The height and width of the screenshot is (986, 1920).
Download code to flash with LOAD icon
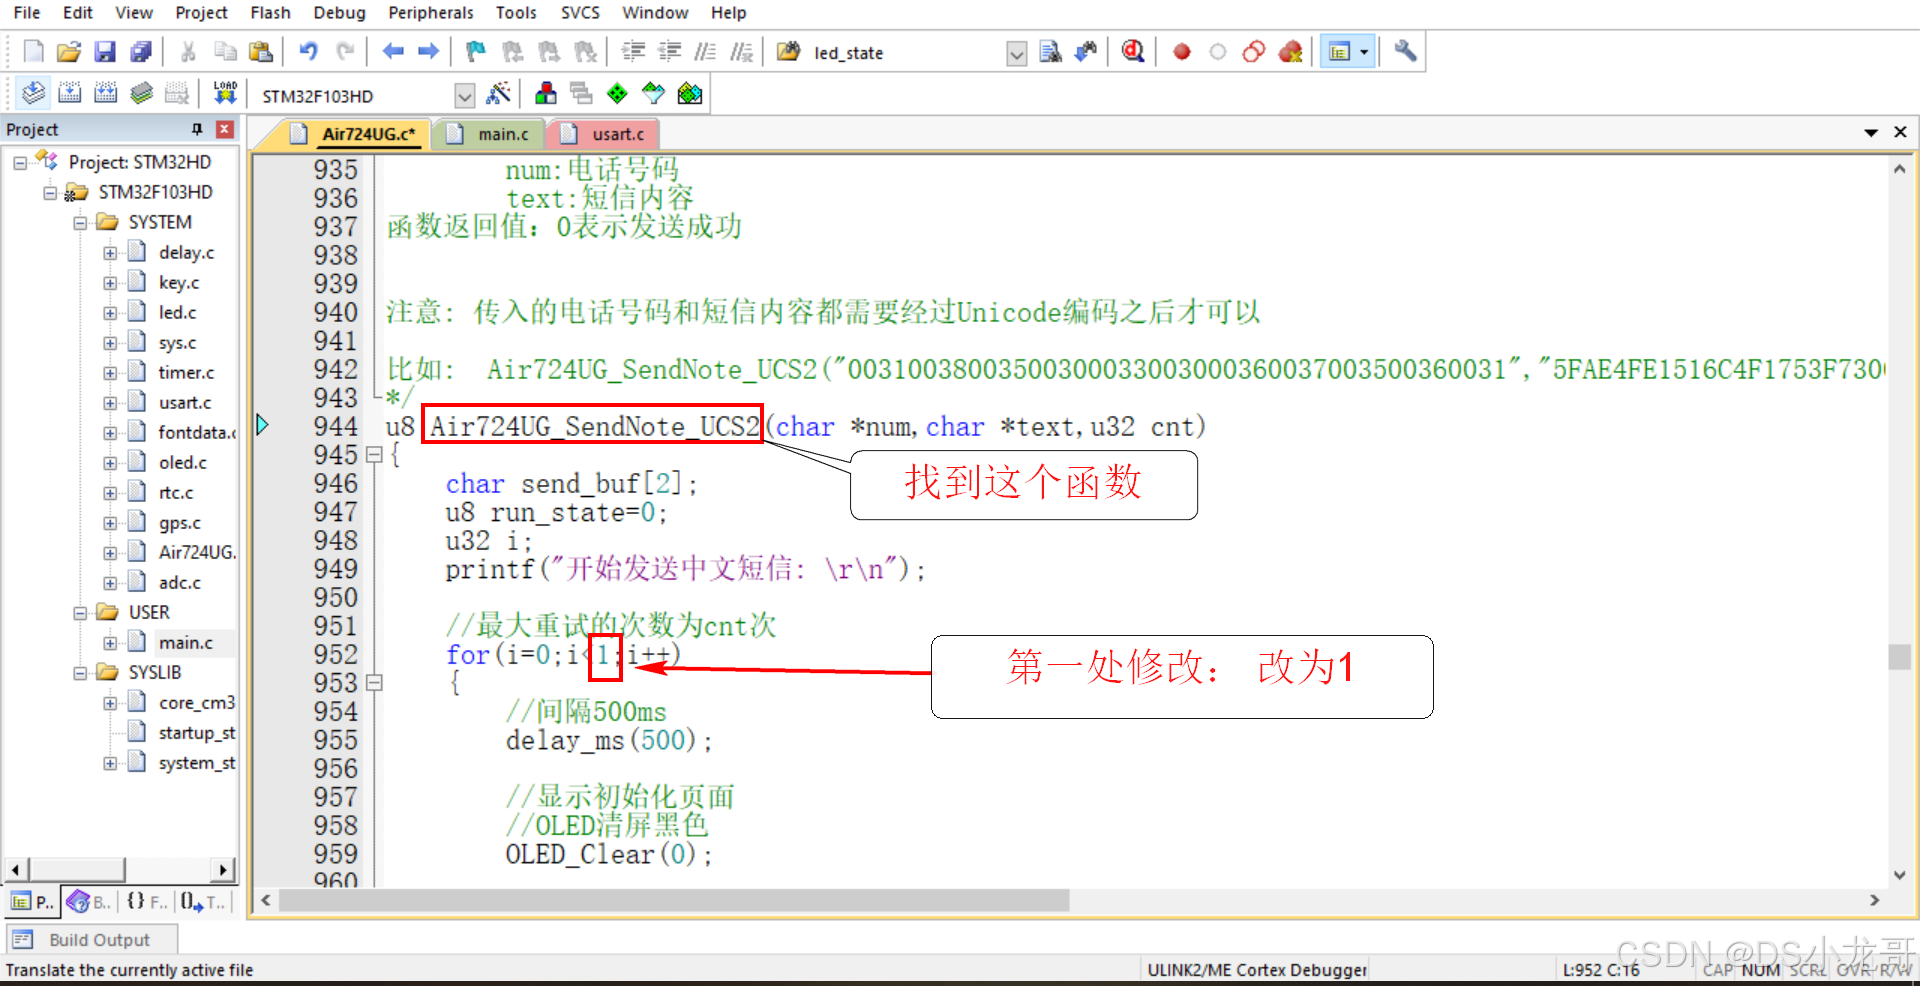226,94
